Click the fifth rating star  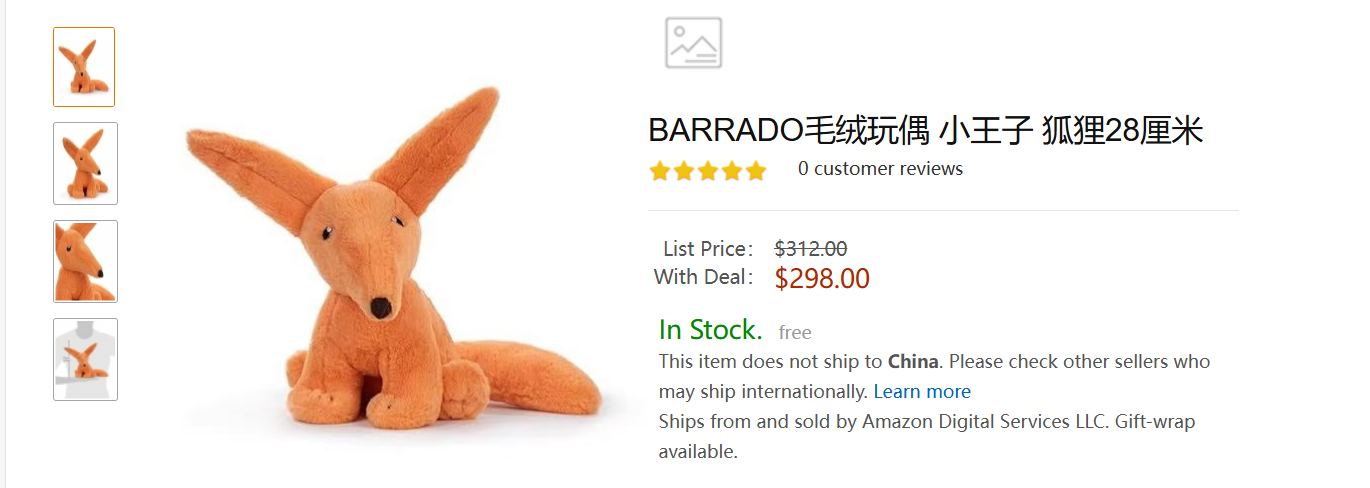[756, 171]
